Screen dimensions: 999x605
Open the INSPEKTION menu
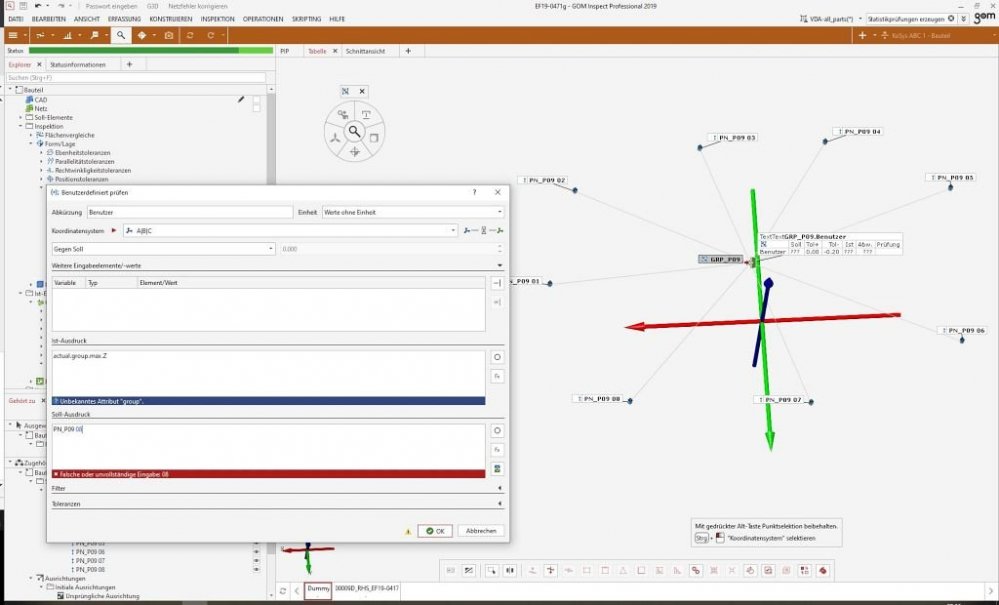coord(217,19)
